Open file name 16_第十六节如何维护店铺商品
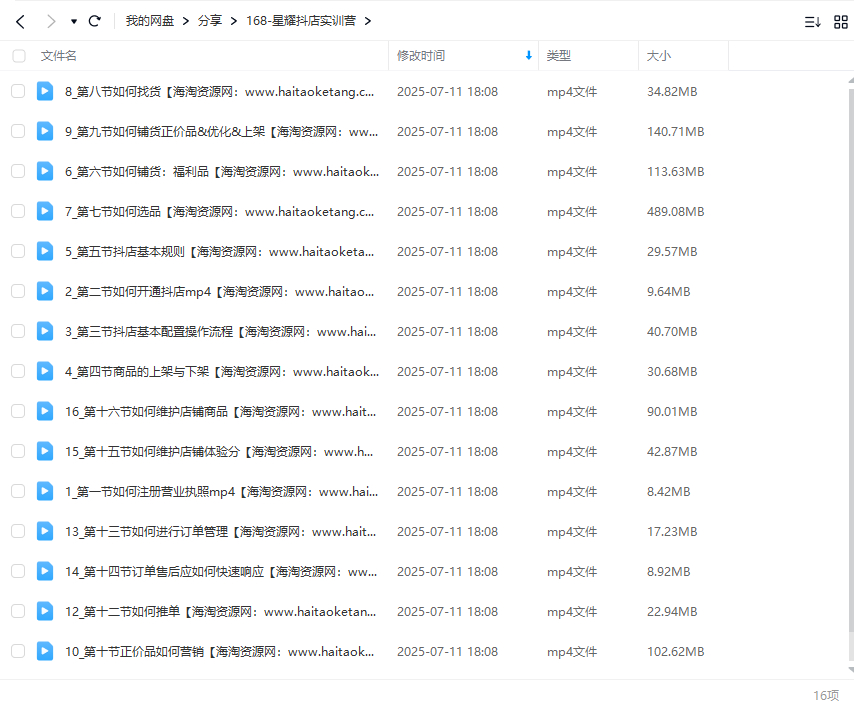 point(221,411)
